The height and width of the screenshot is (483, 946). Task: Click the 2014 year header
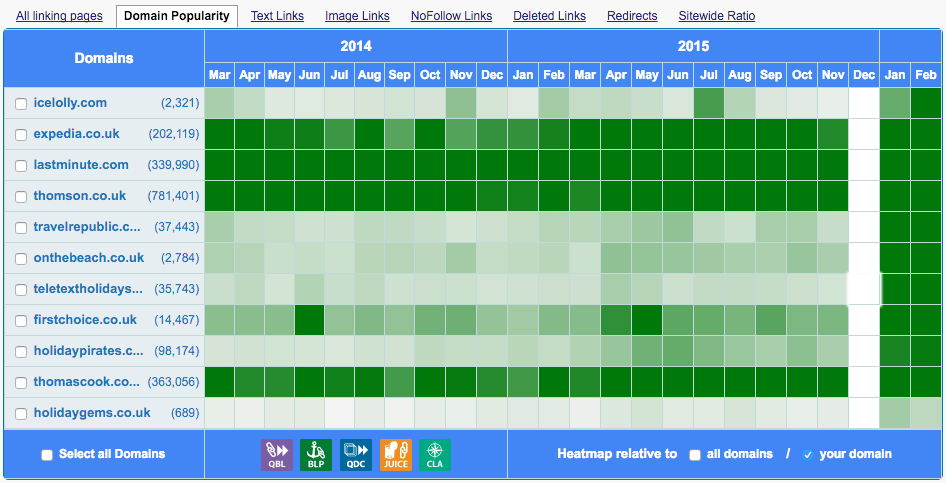(356, 46)
